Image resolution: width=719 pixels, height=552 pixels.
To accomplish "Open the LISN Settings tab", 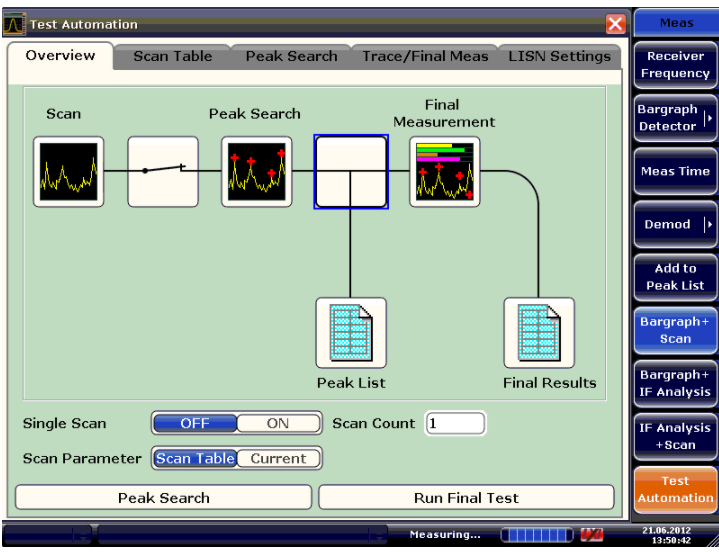I will coord(559,57).
